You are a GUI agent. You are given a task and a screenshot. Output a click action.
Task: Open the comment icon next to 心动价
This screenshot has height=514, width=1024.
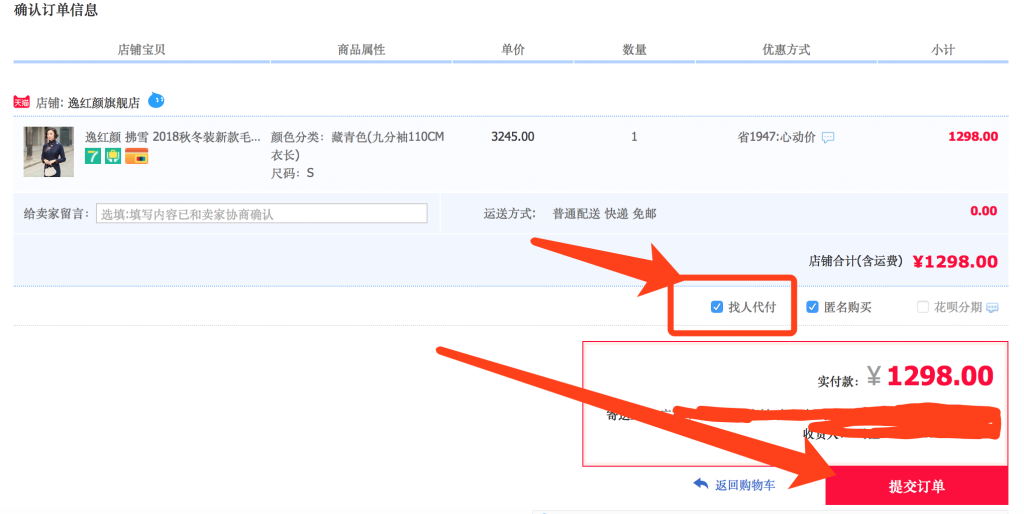[x=828, y=138]
